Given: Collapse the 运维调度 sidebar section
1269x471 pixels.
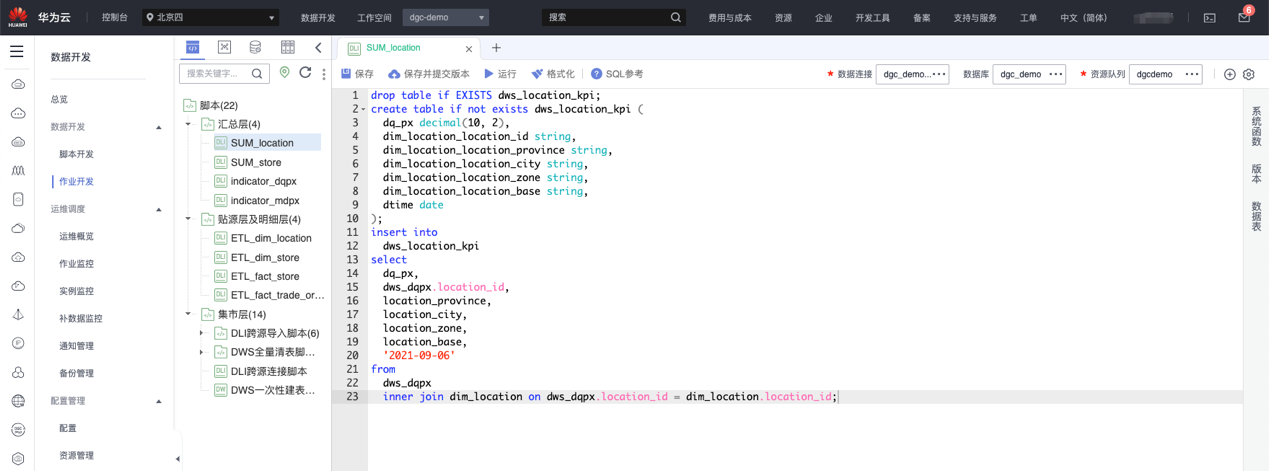Looking at the screenshot, I should click(x=159, y=209).
